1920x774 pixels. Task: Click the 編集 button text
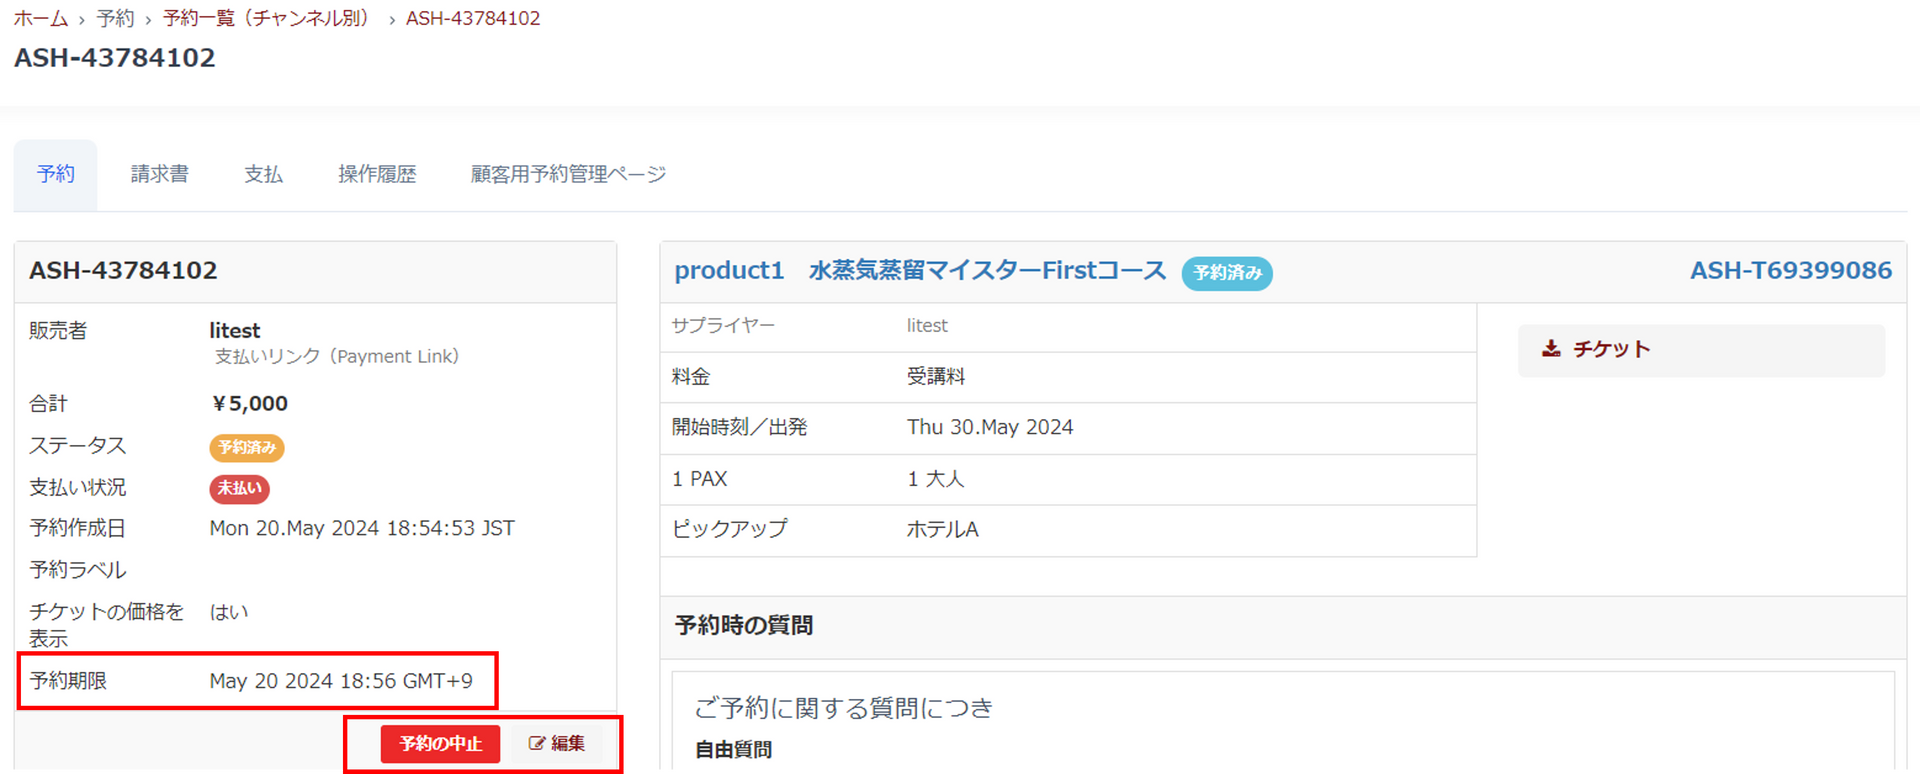coord(568,743)
